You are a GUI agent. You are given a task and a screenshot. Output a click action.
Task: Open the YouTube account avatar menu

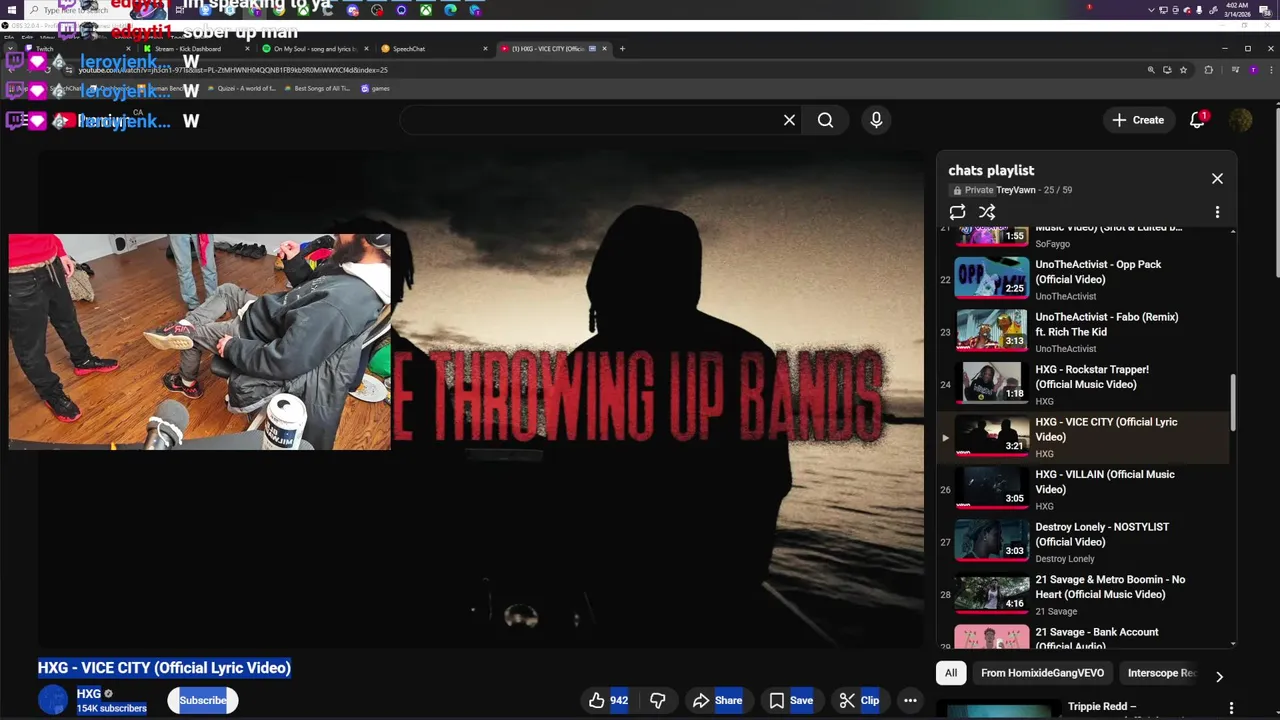(x=1240, y=120)
